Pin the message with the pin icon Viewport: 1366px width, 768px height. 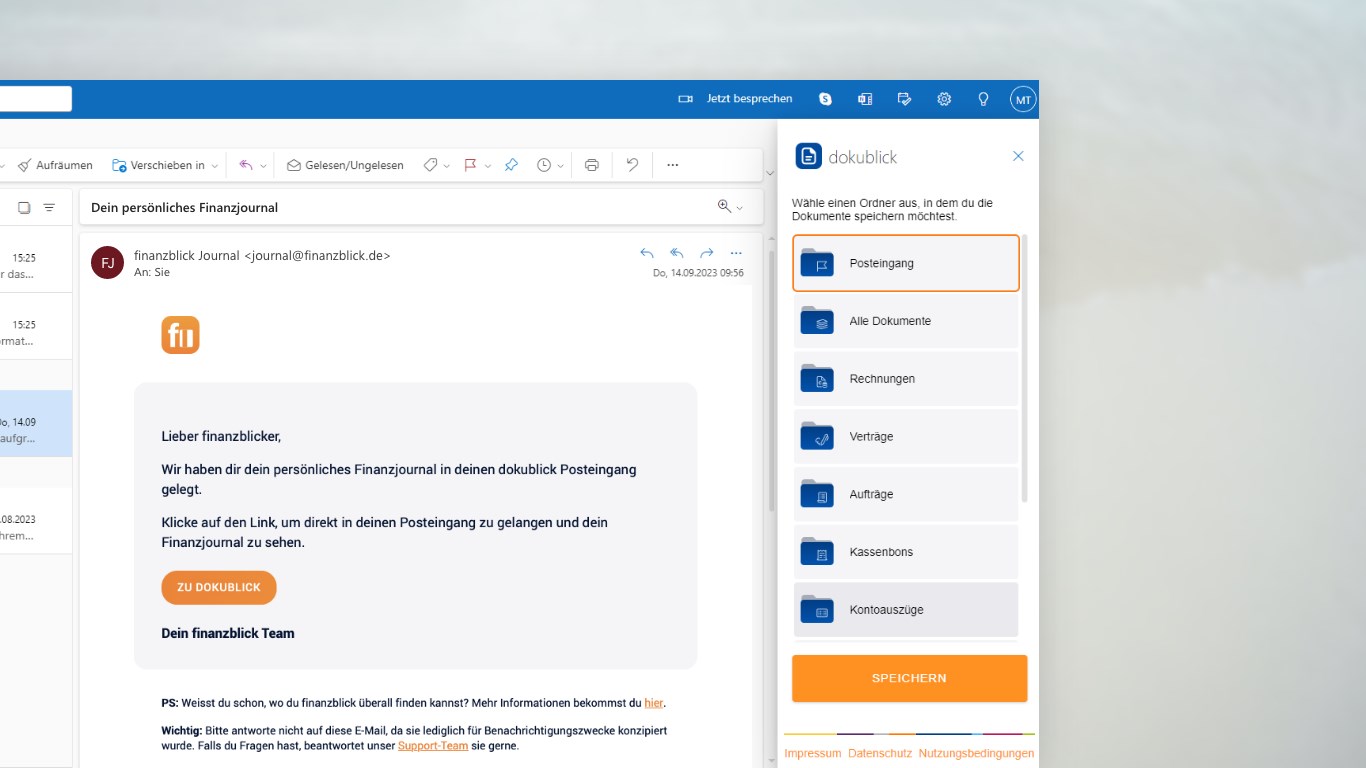click(511, 165)
